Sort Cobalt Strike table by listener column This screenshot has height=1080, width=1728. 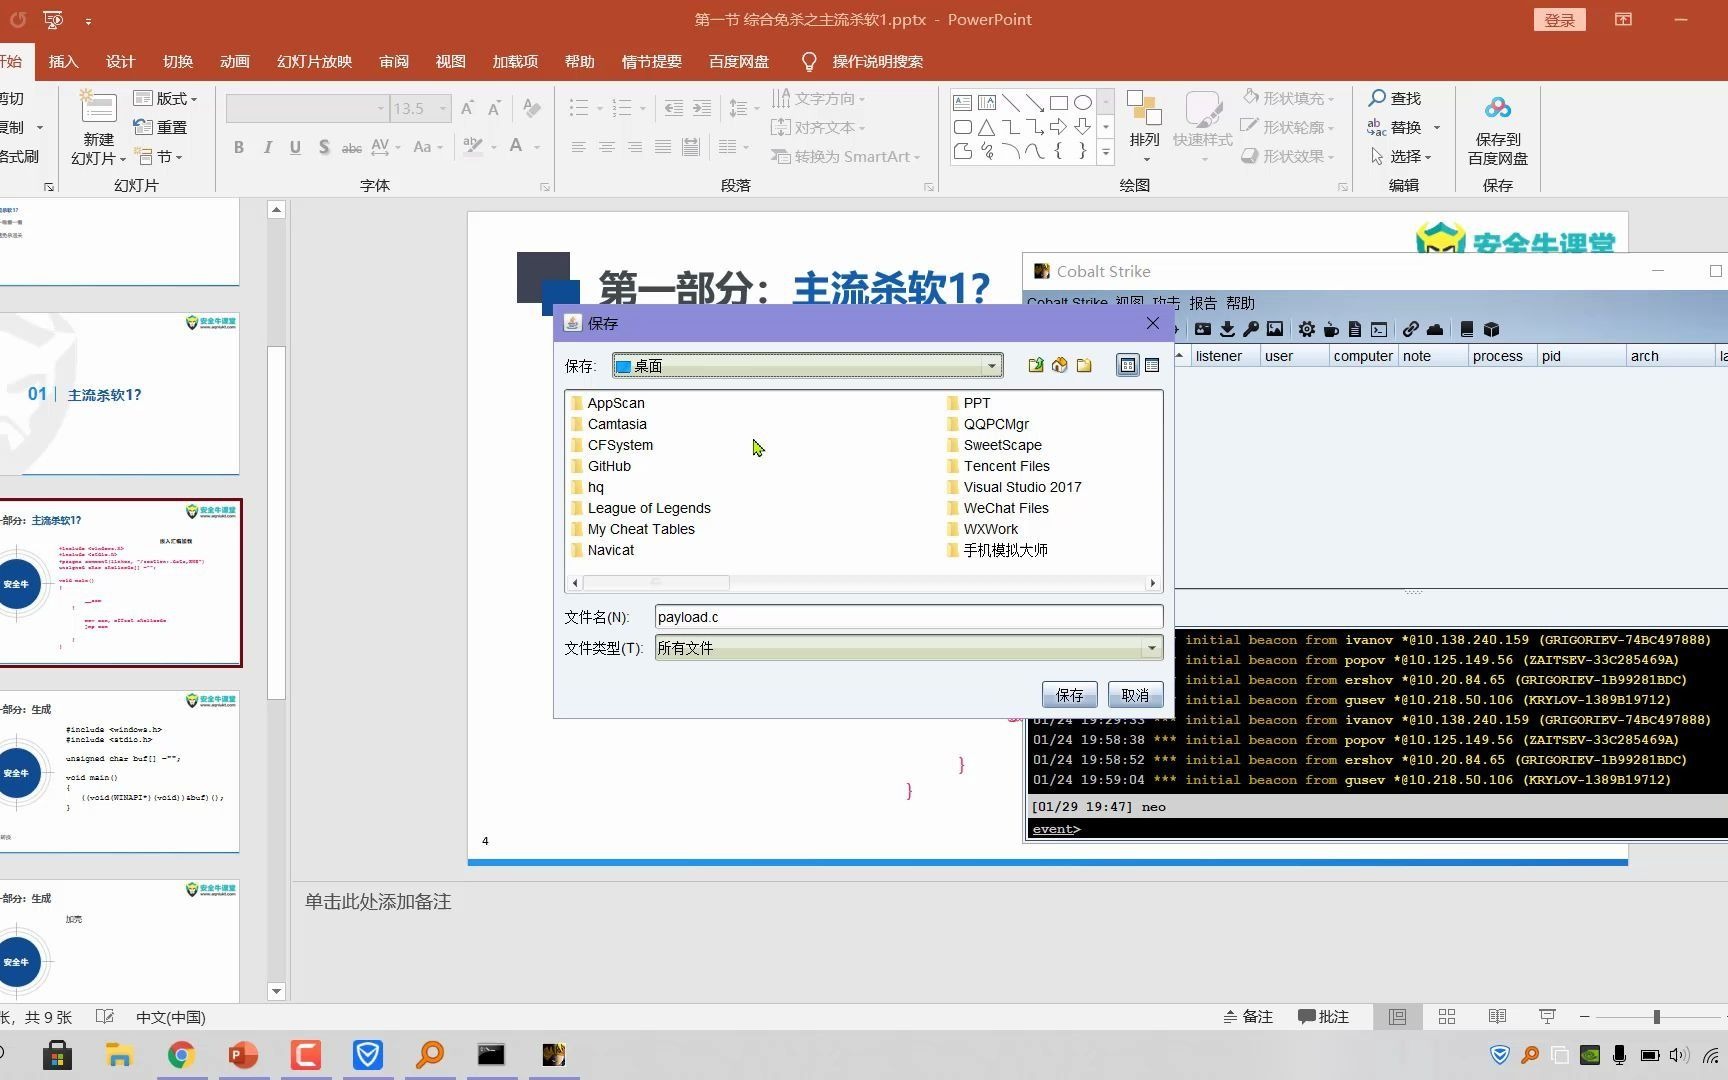[x=1219, y=356]
